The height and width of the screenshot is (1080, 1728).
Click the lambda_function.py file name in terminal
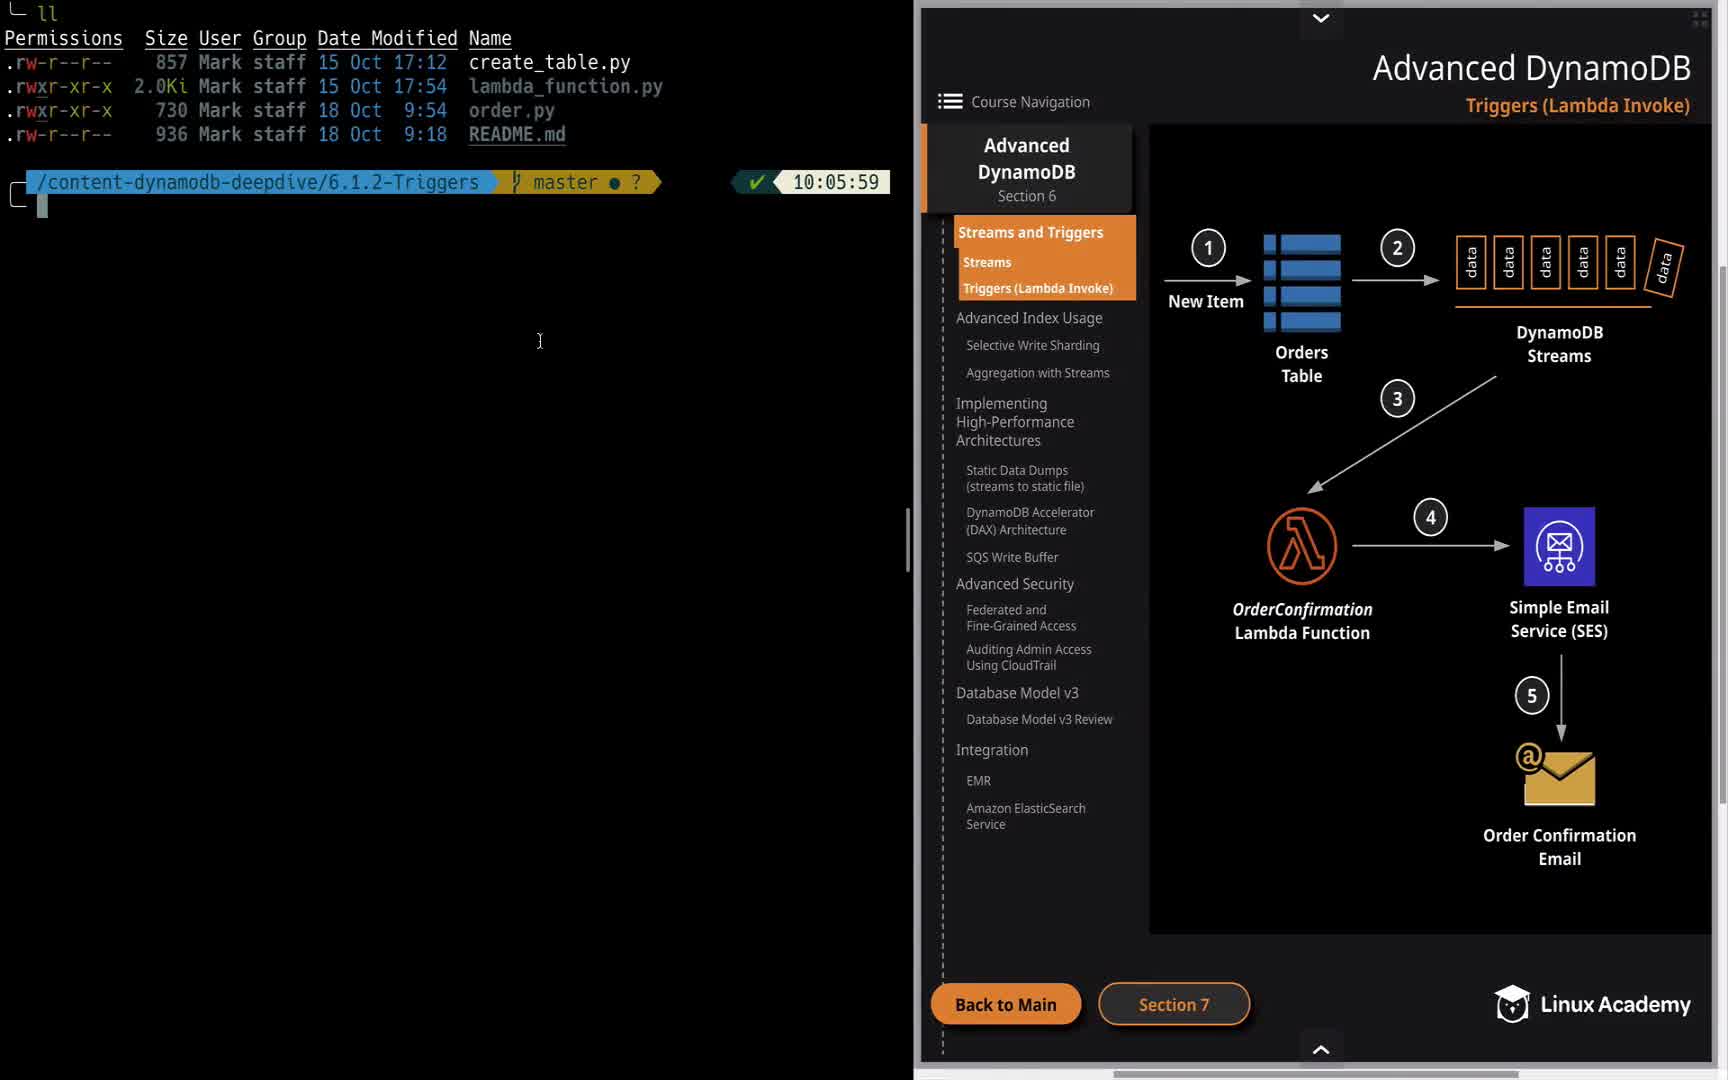(x=566, y=86)
